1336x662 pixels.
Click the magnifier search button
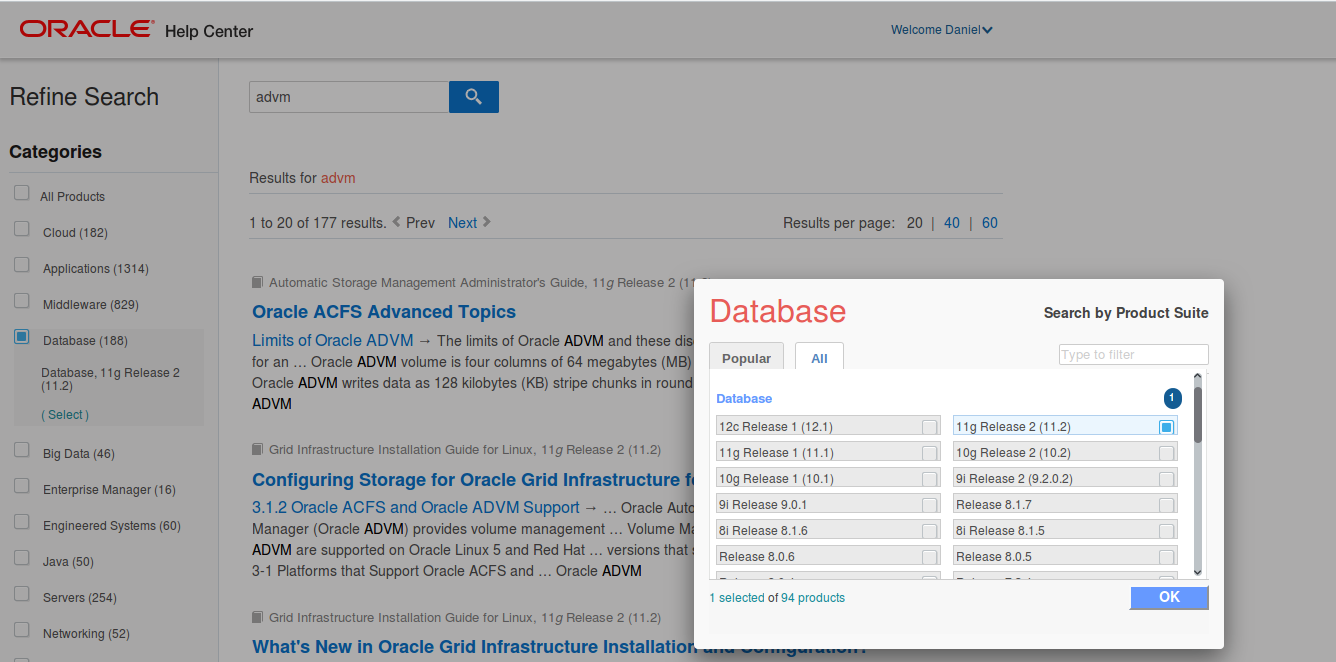(x=474, y=97)
